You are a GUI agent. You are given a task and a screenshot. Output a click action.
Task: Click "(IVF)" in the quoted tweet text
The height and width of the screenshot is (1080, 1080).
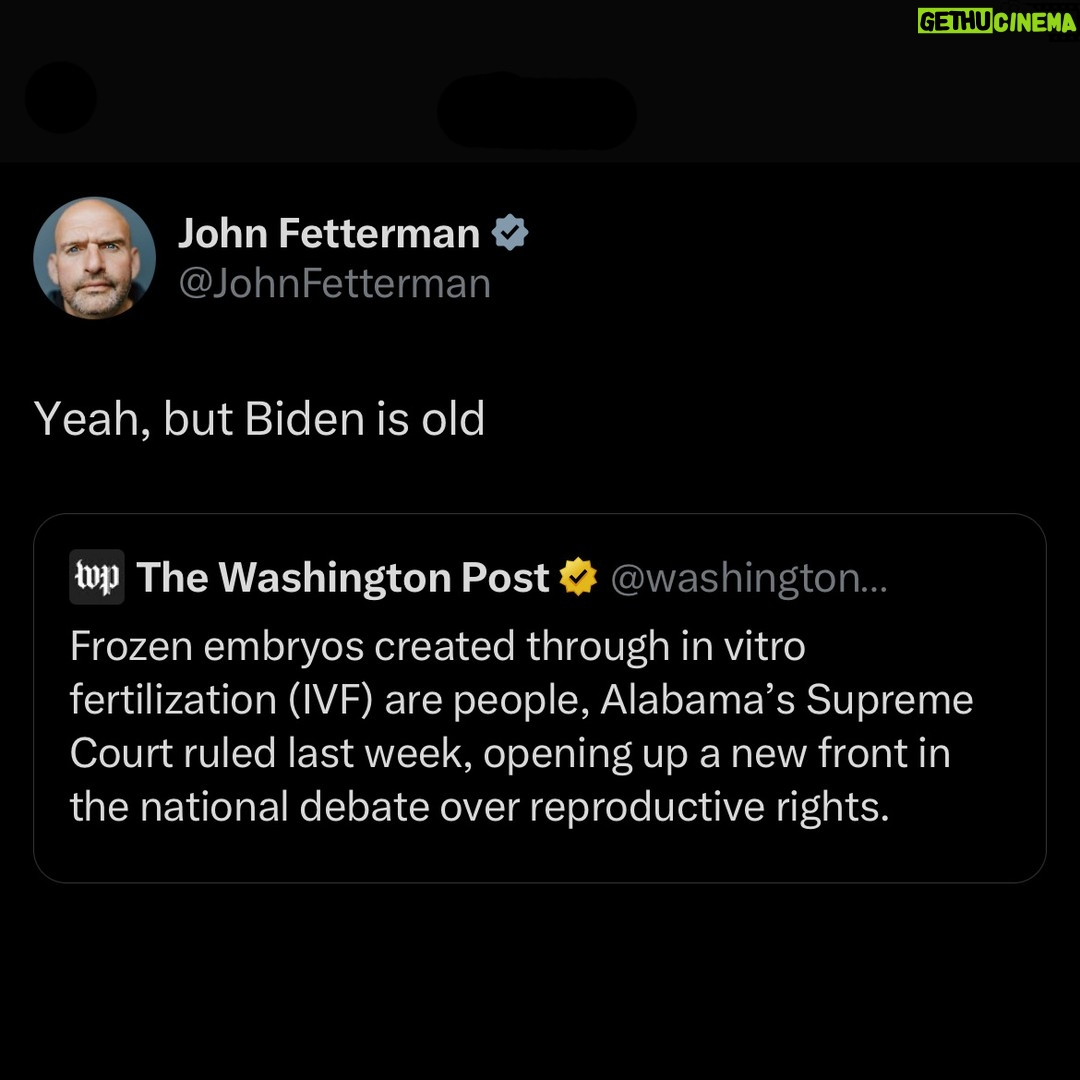click(331, 700)
